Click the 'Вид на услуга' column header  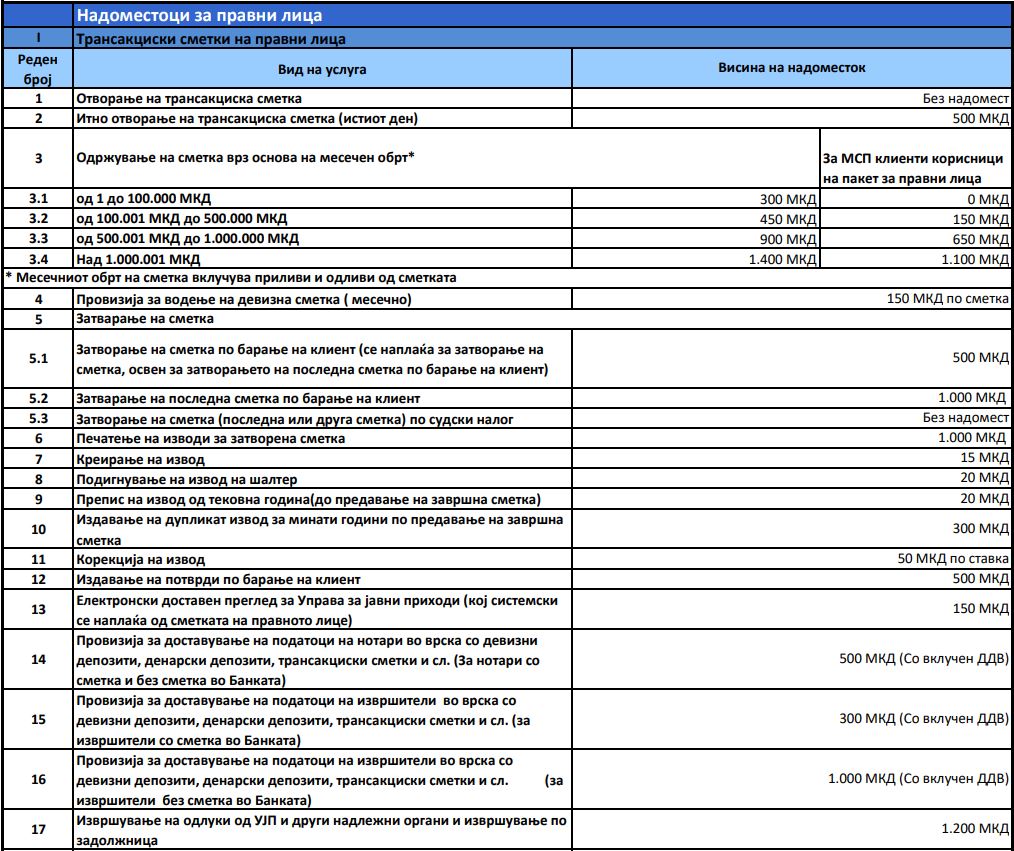click(322, 70)
